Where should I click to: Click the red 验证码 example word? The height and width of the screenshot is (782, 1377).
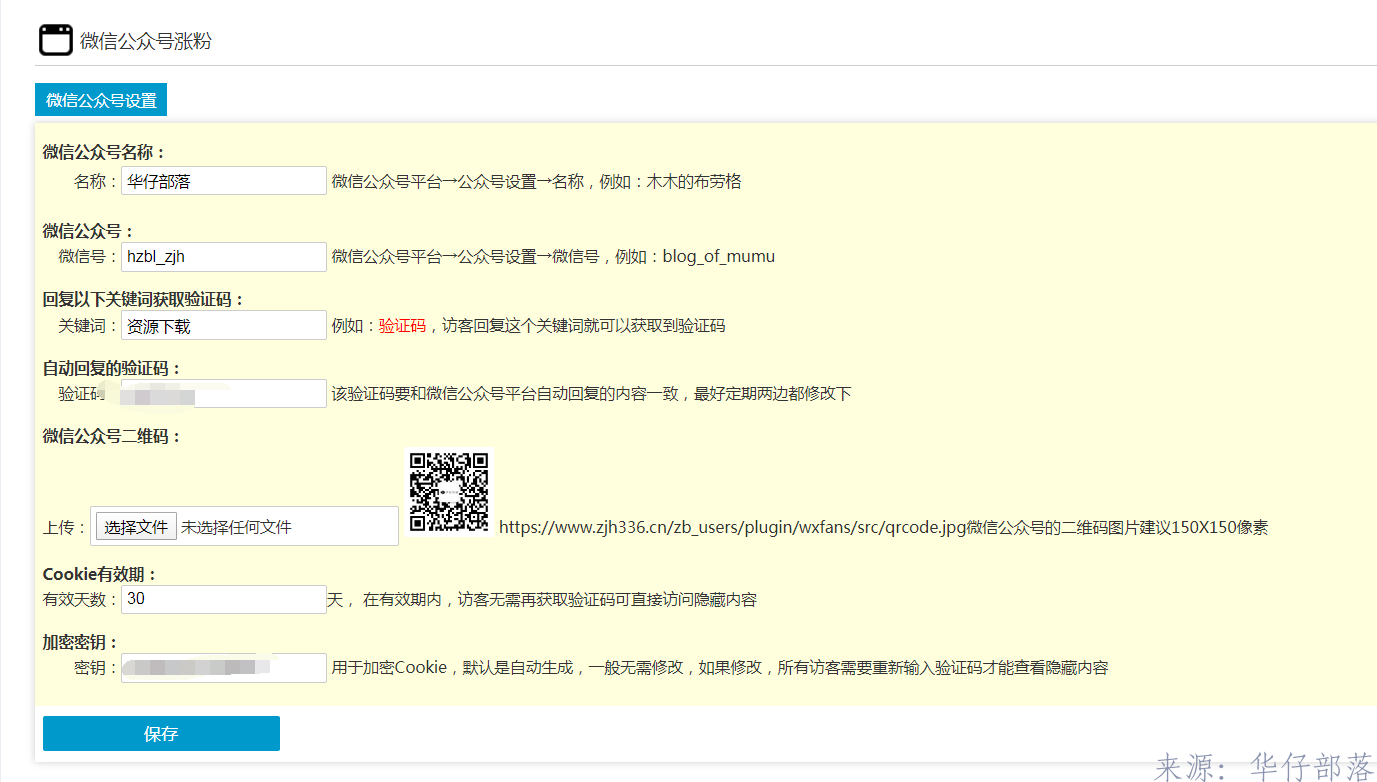(402, 326)
